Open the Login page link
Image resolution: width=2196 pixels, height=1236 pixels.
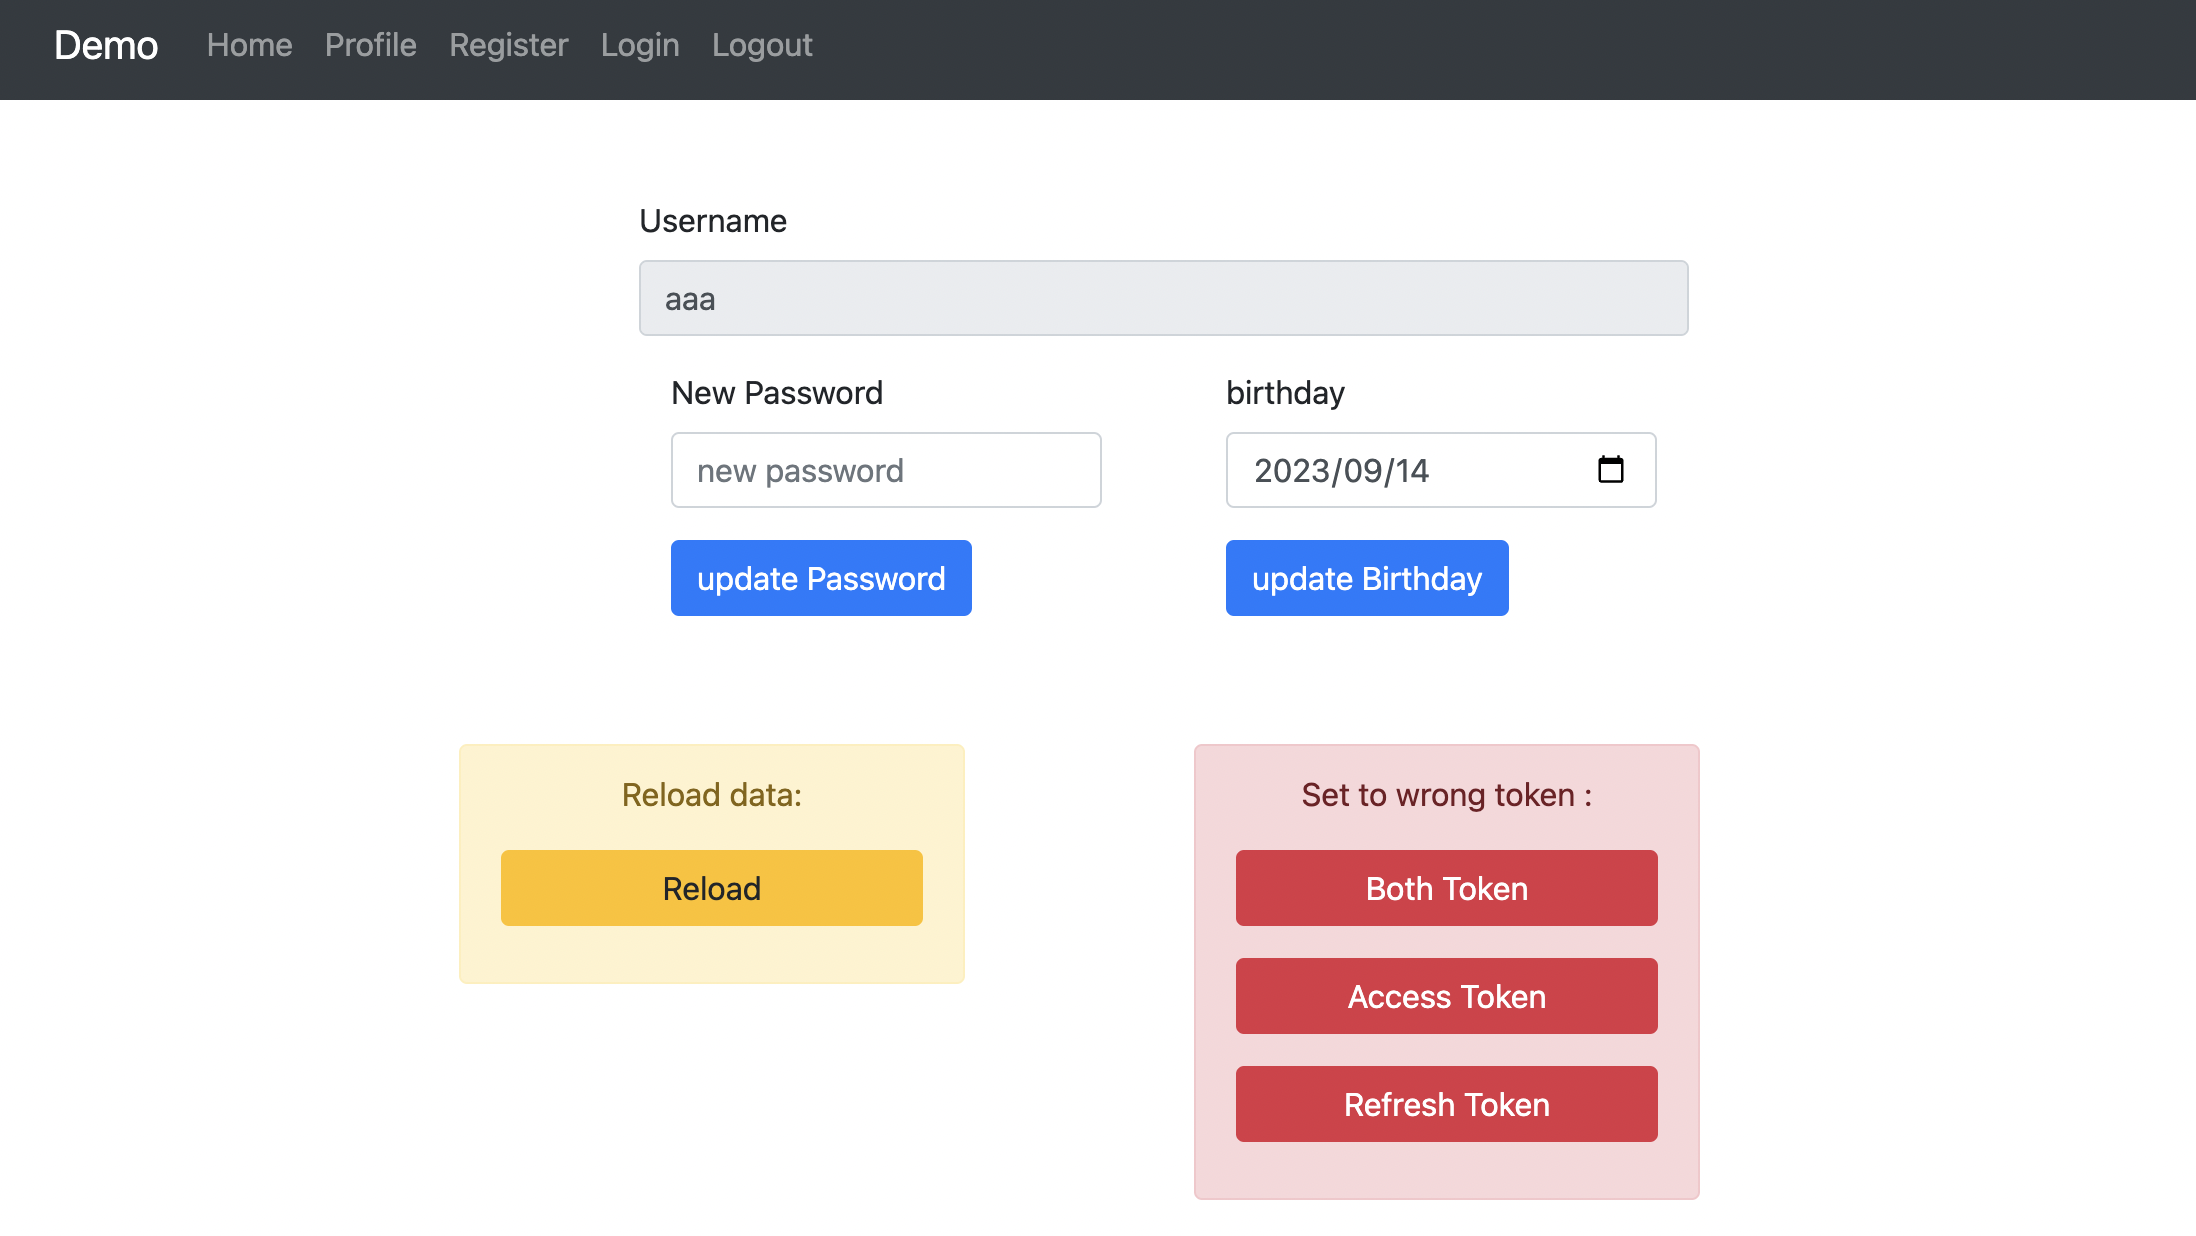click(640, 46)
